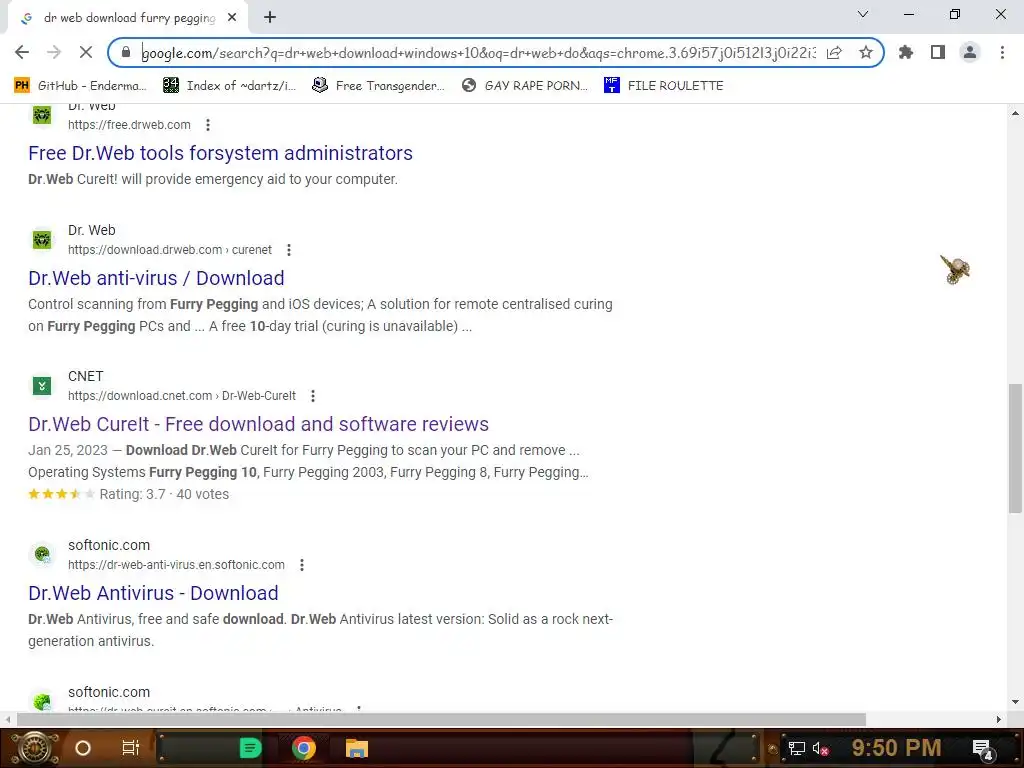The image size is (1024, 768).
Task: Click the muted volume tray icon
Action: click(x=820, y=748)
